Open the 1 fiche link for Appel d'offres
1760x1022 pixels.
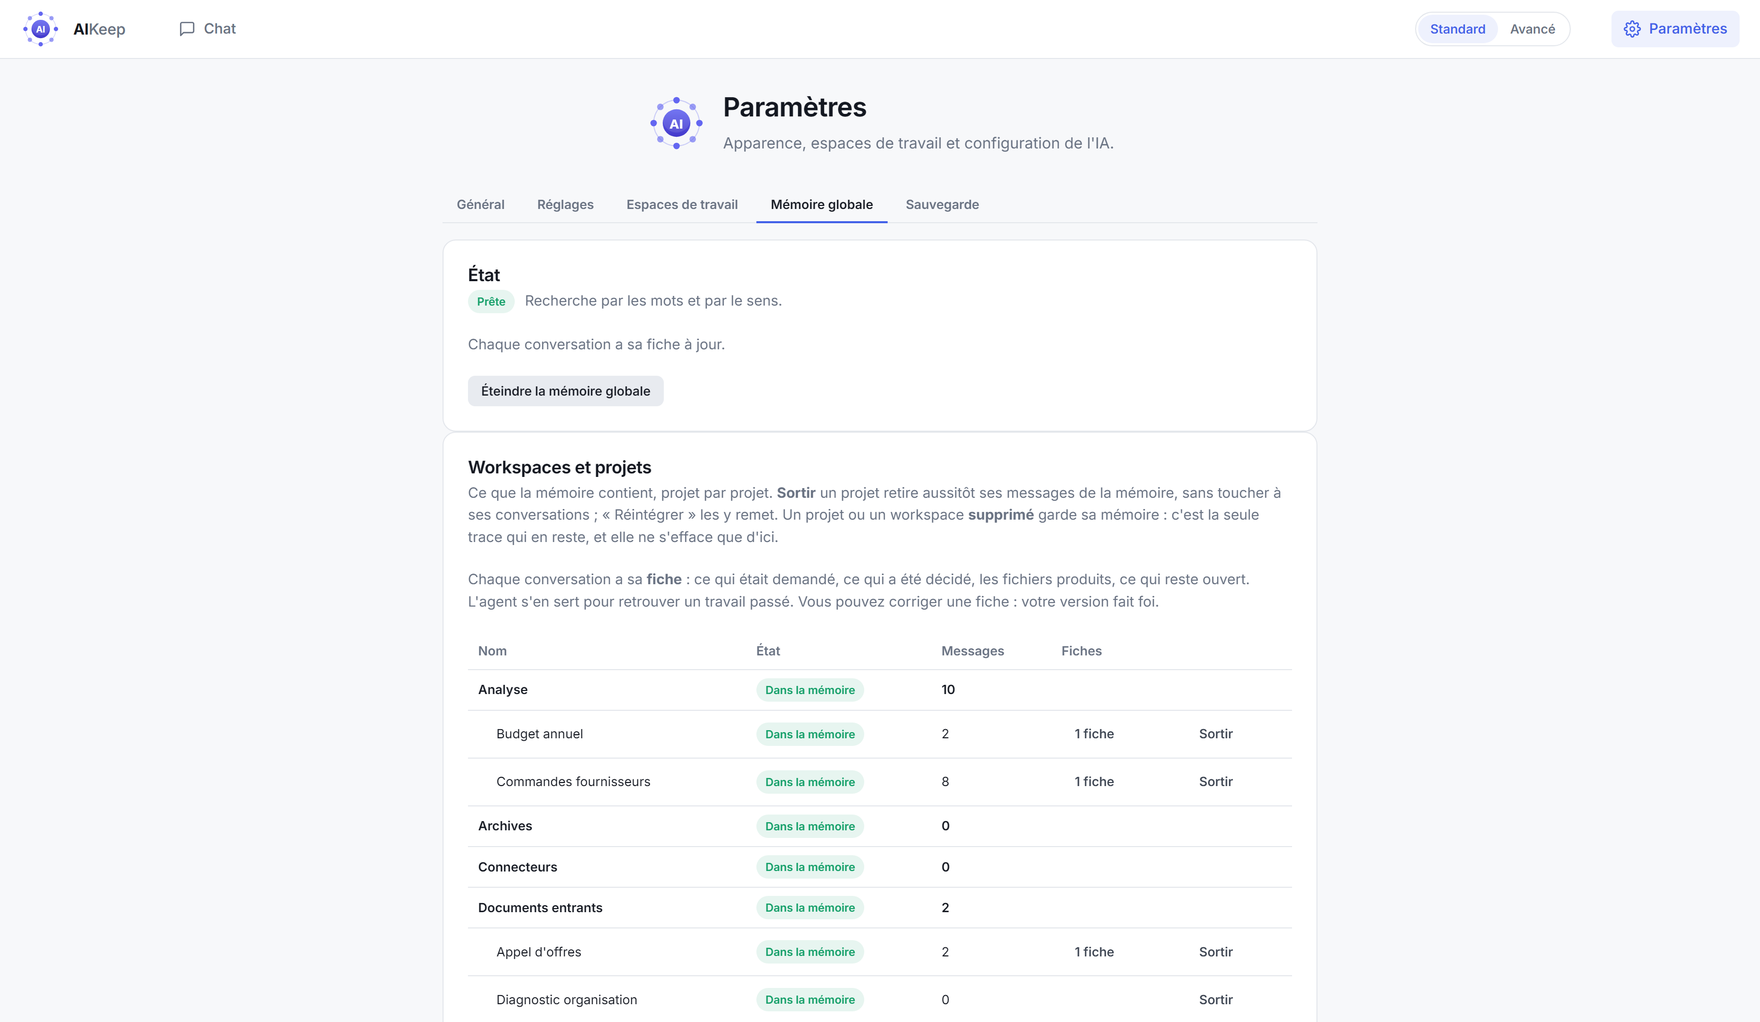pyautogui.click(x=1094, y=952)
